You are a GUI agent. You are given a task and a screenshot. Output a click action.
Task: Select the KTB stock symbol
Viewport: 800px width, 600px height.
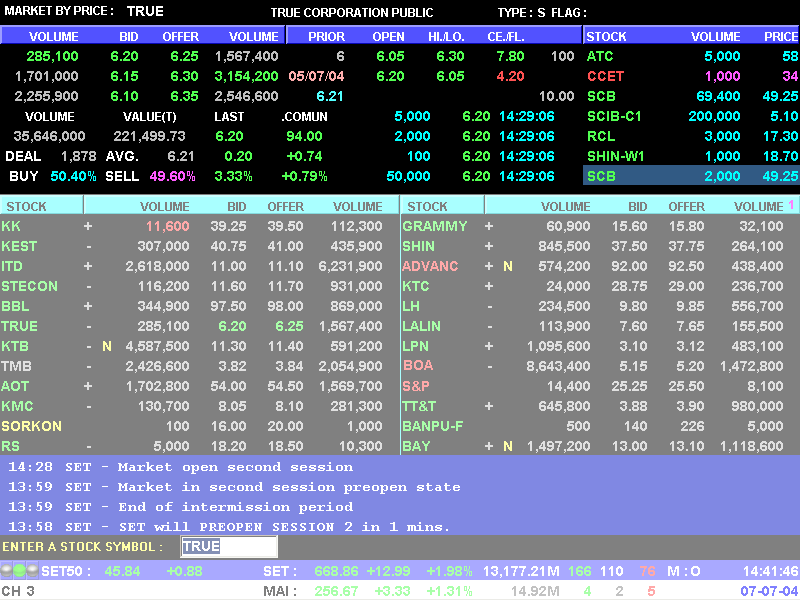point(15,346)
